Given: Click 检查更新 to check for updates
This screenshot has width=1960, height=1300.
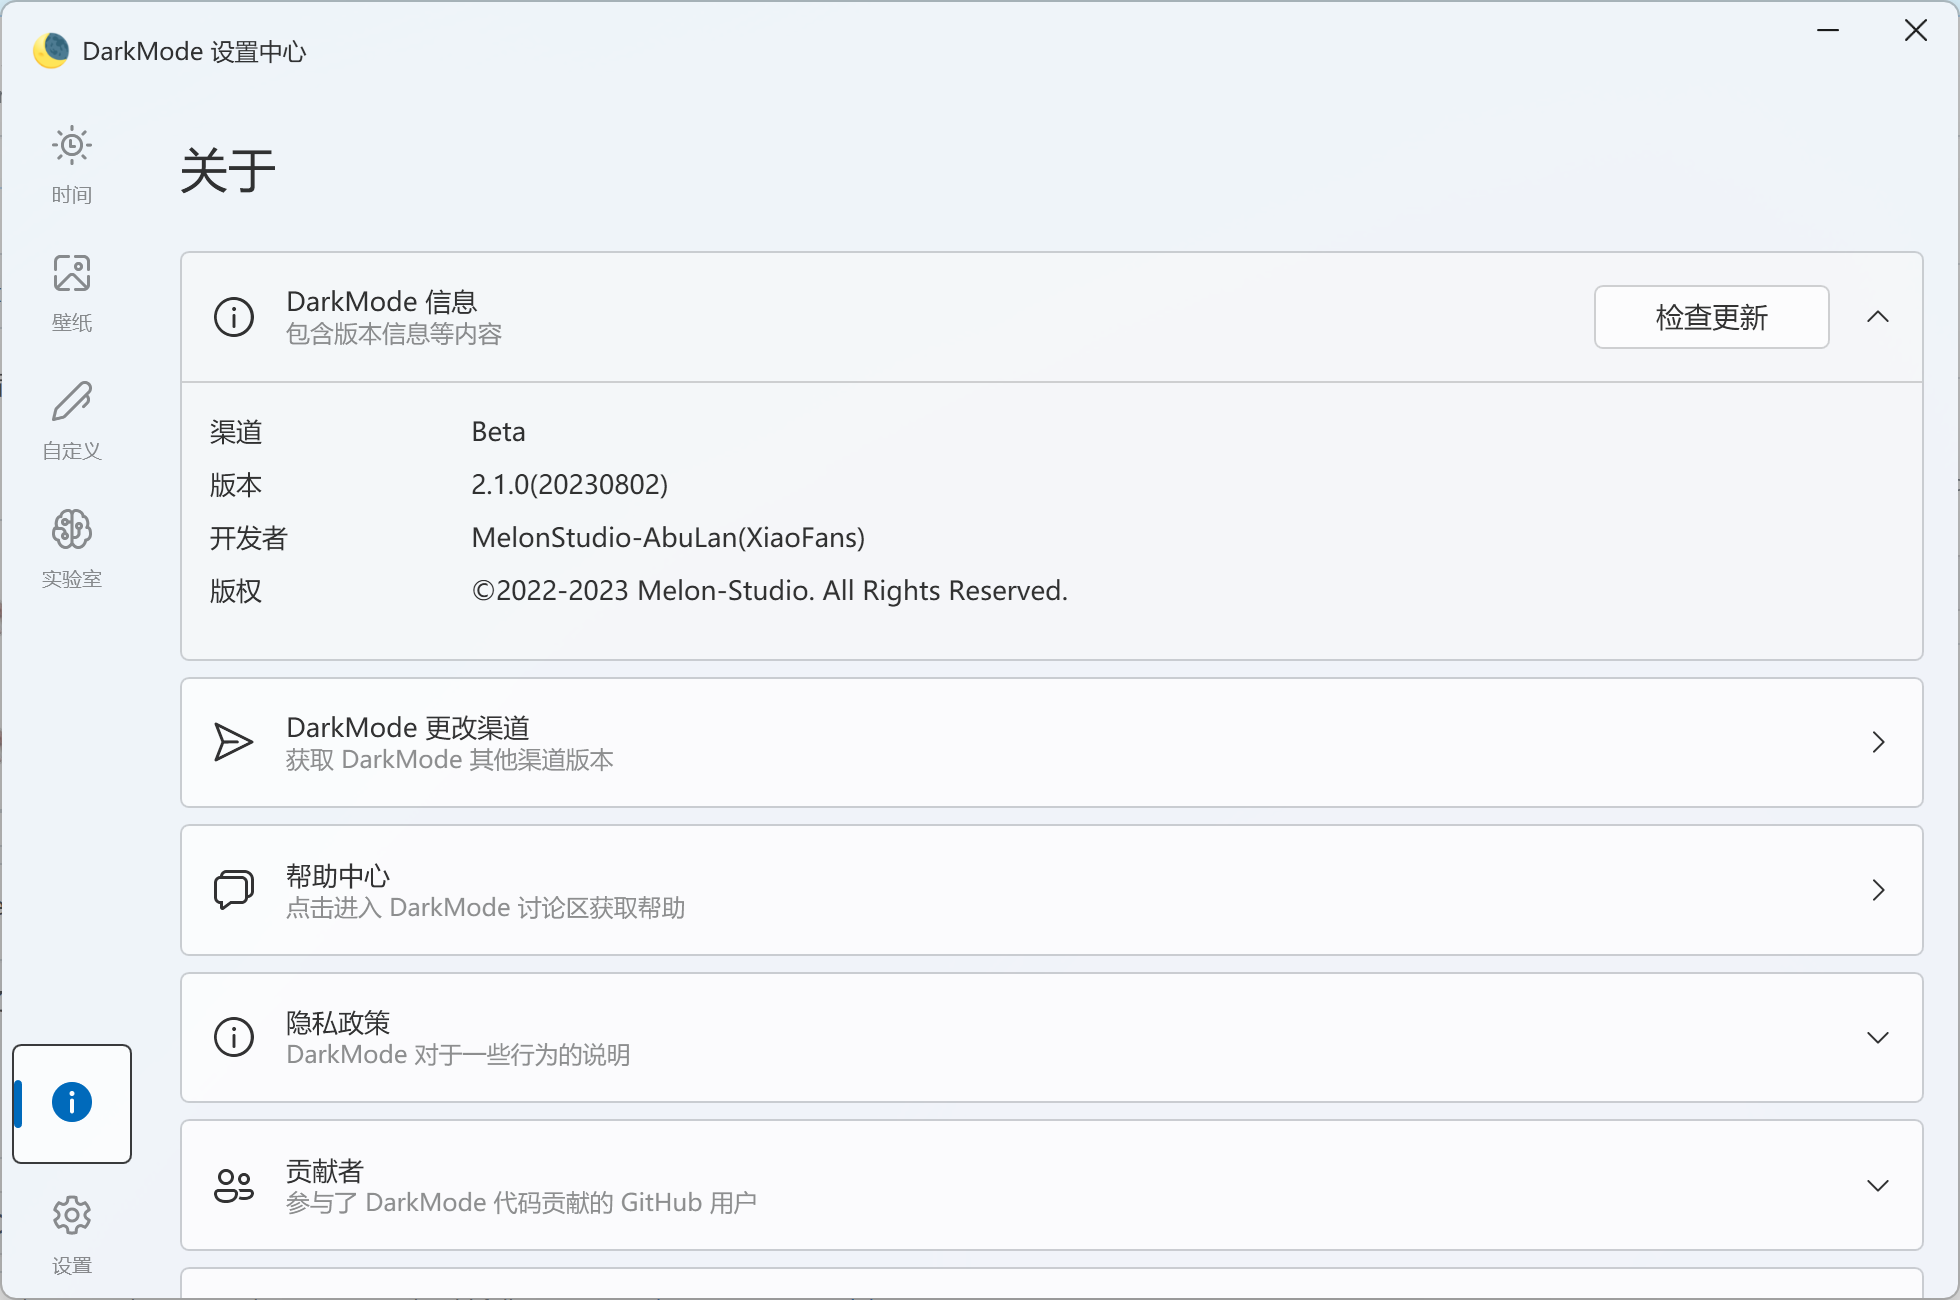Looking at the screenshot, I should (x=1711, y=317).
